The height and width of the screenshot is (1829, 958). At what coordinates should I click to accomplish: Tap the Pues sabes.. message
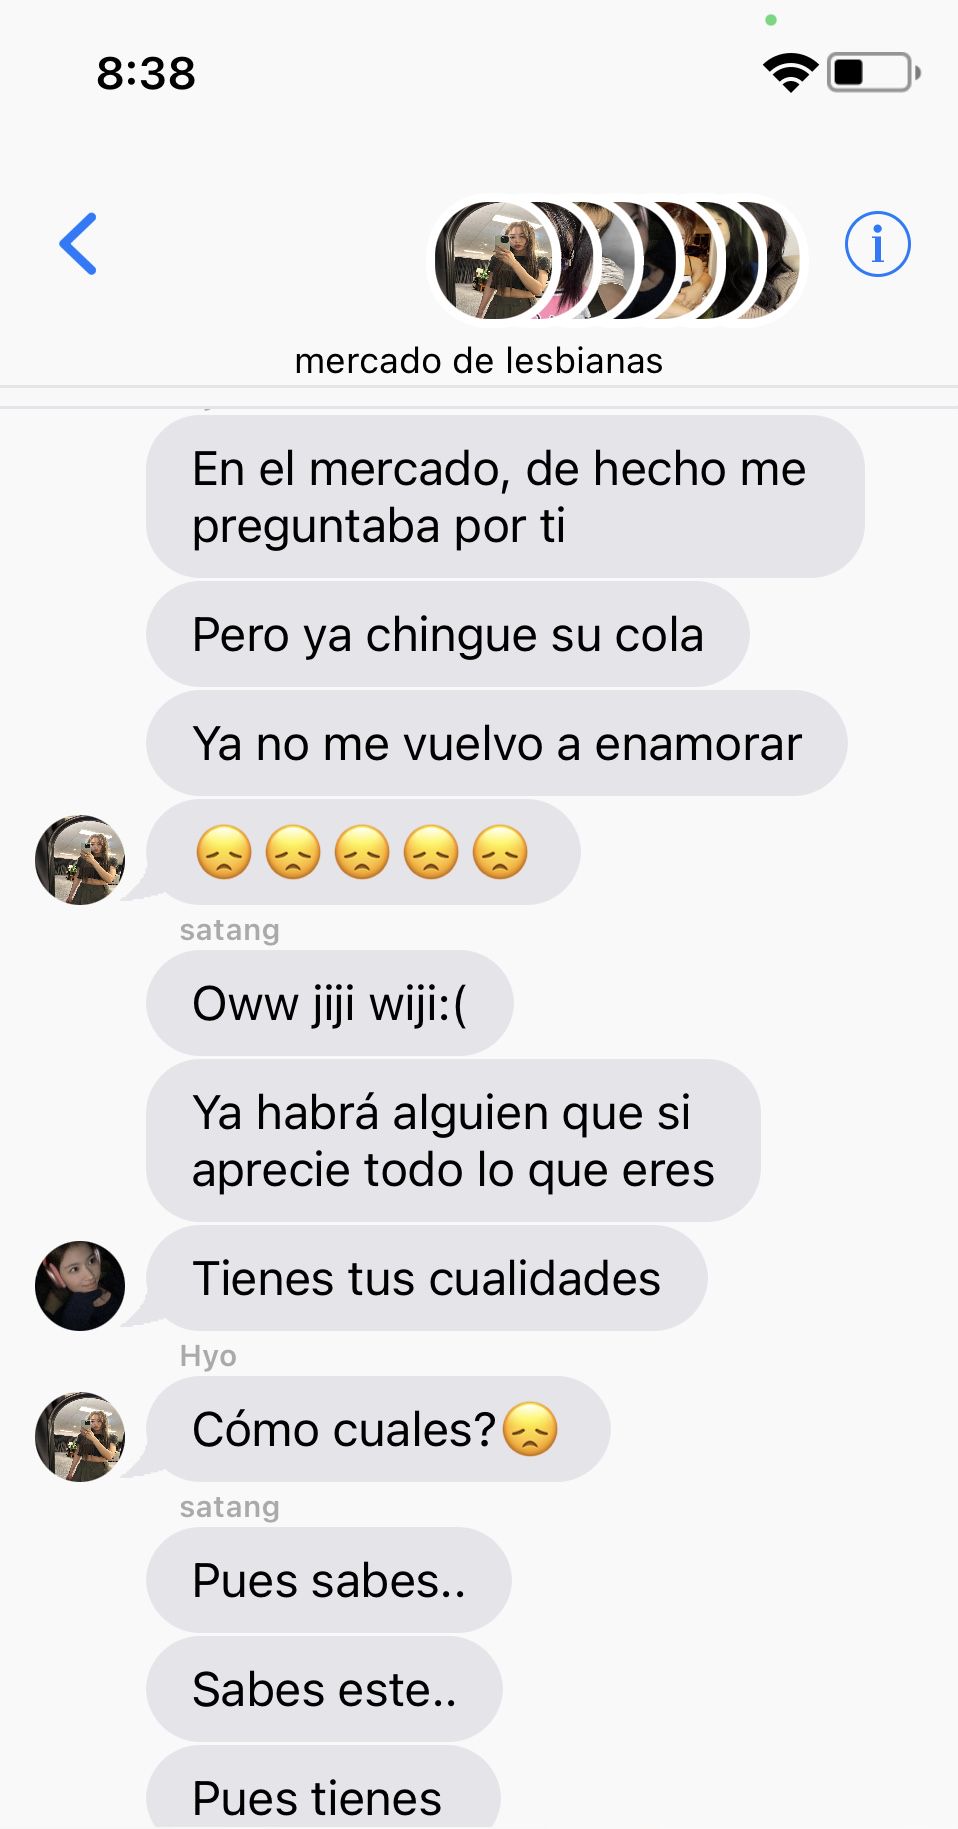329,1581
